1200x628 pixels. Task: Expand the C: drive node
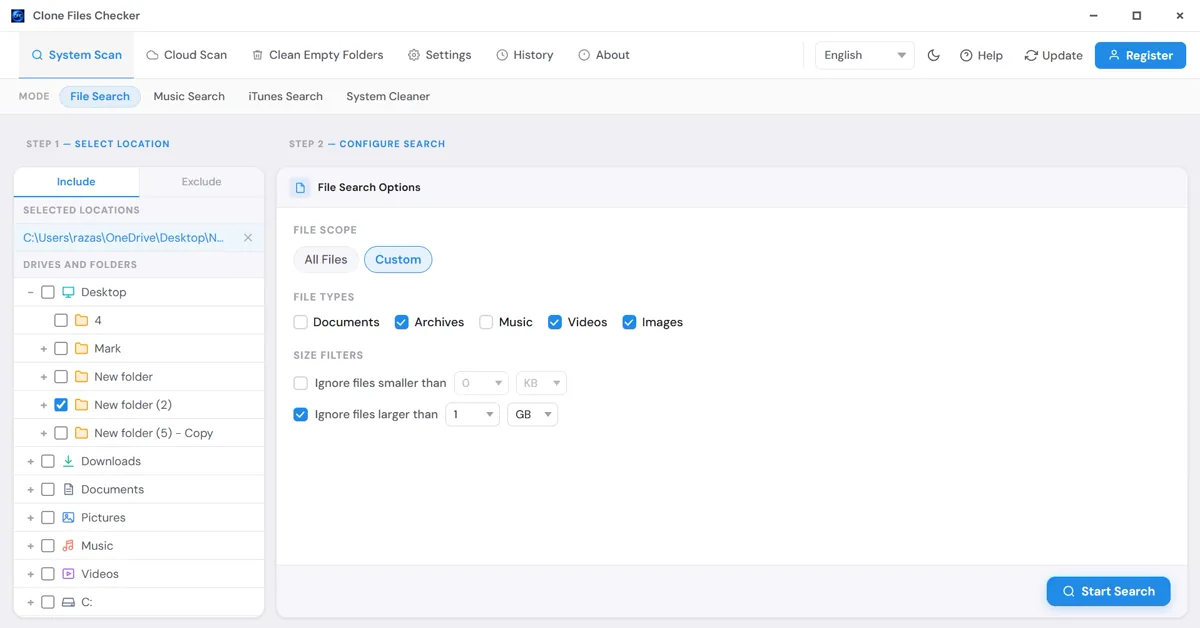coord(31,602)
